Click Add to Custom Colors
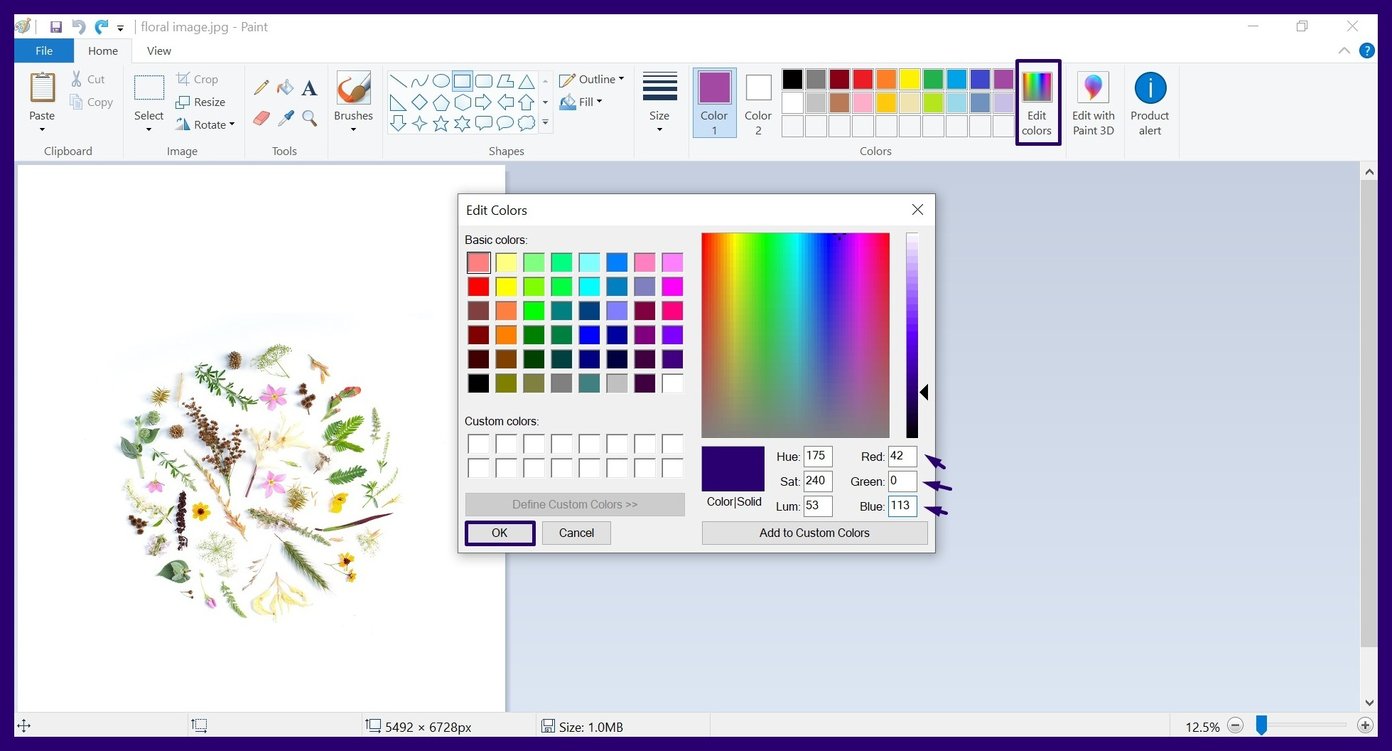 pos(814,532)
